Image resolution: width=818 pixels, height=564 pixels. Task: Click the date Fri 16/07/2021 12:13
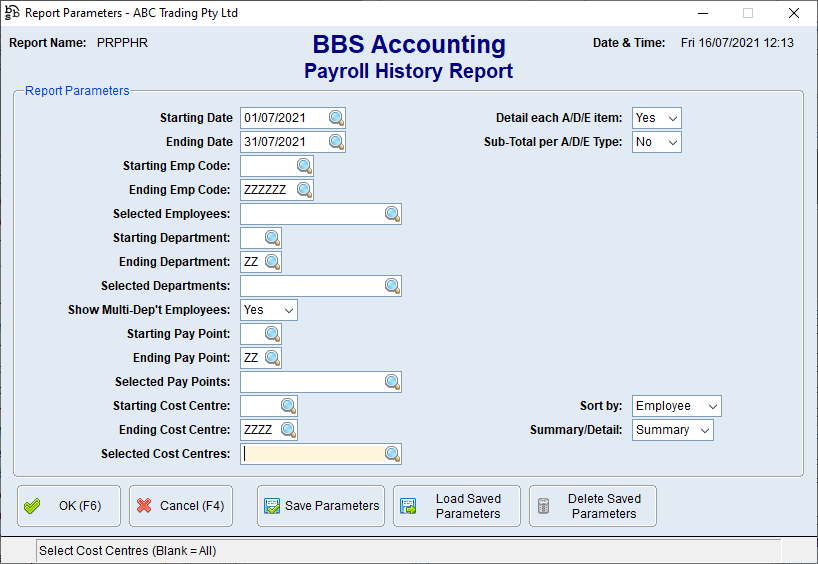[x=737, y=43]
